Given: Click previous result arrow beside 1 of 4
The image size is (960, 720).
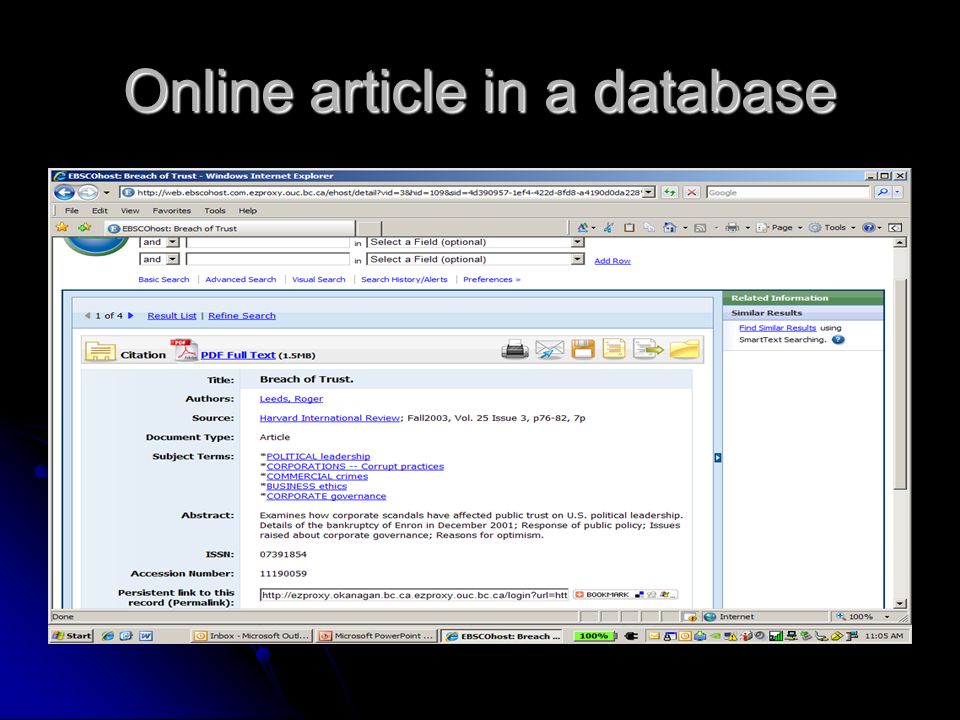Looking at the screenshot, I should coord(88,316).
